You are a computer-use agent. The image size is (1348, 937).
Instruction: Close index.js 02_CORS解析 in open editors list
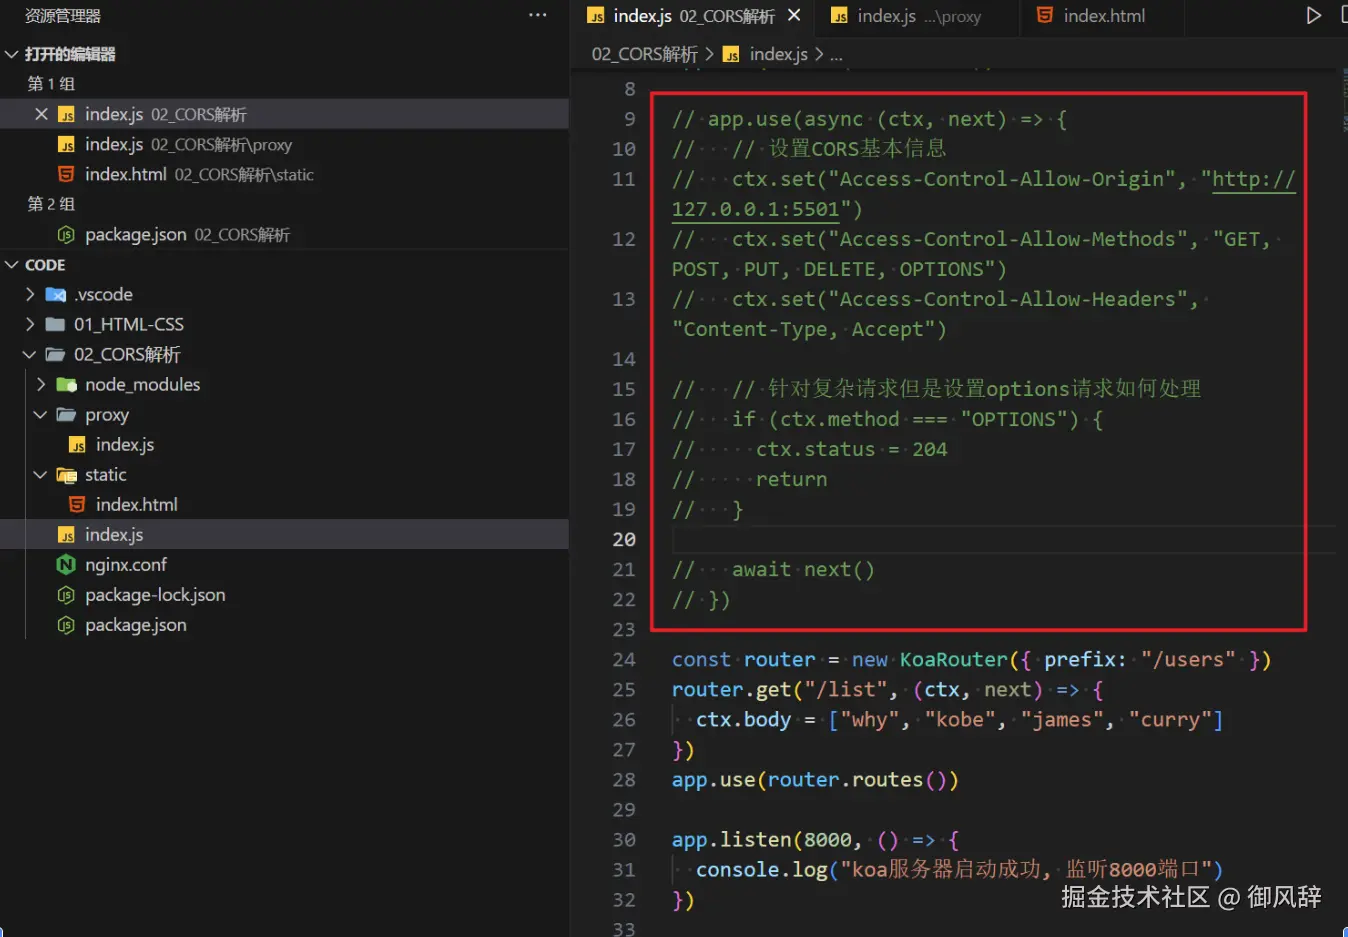pyautogui.click(x=41, y=114)
